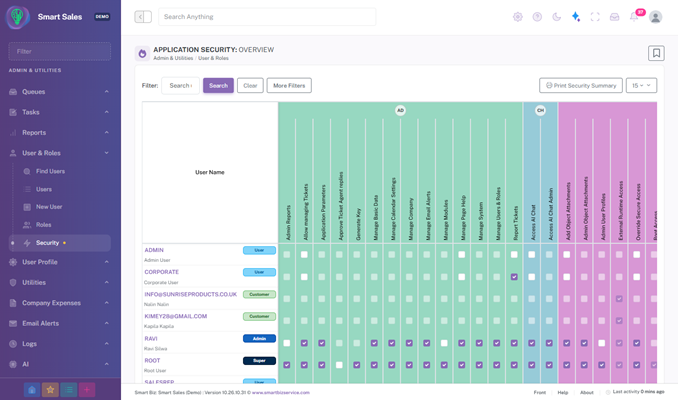The height and width of the screenshot is (400, 678).
Task: Select the Security sidebar item
Action: point(60,243)
